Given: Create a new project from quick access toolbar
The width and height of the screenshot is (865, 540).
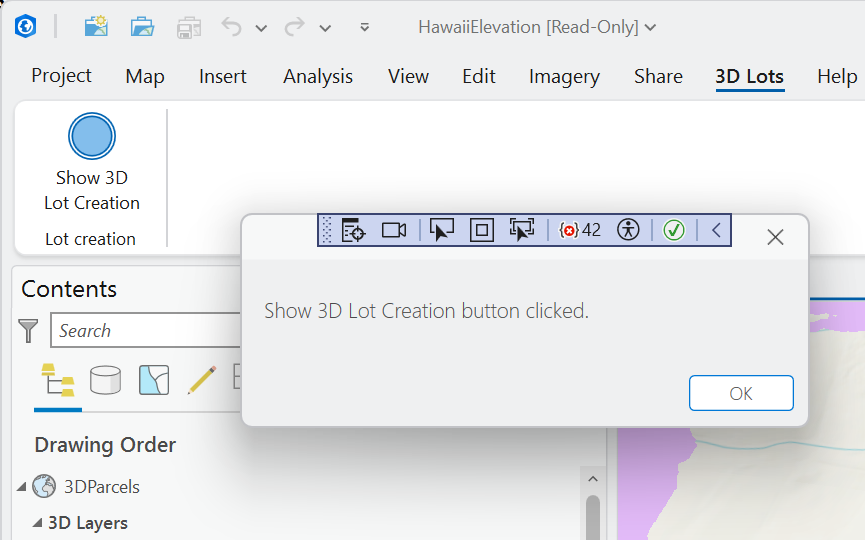Looking at the screenshot, I should pyautogui.click(x=96, y=26).
